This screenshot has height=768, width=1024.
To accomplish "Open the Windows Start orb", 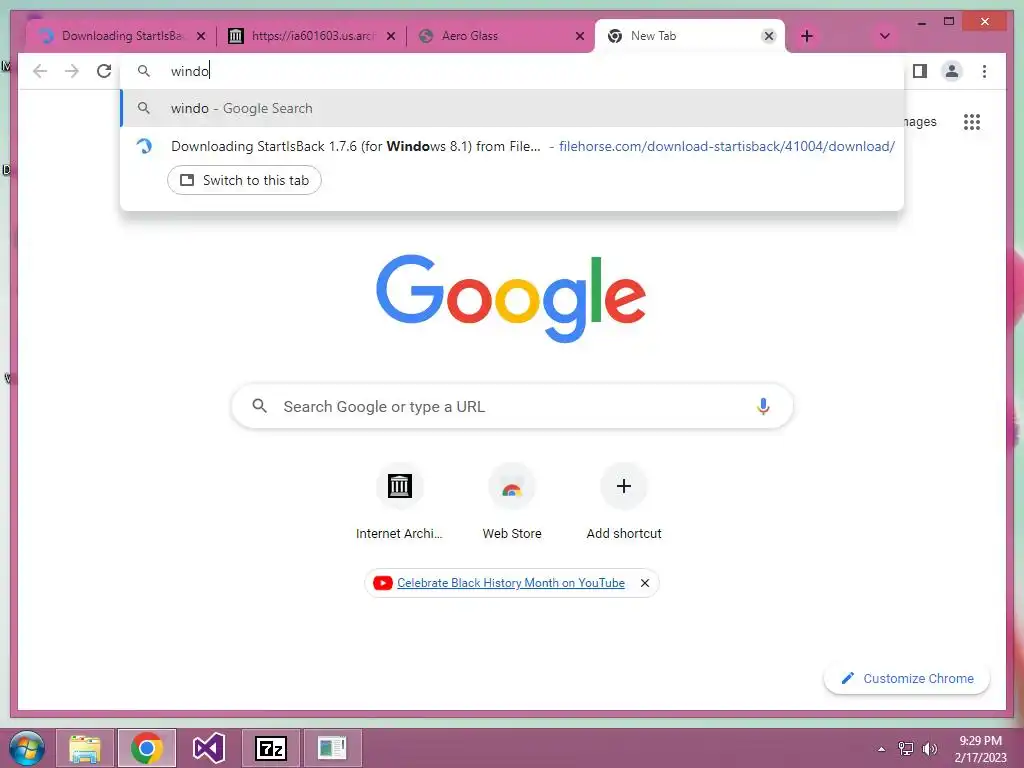I will point(27,748).
